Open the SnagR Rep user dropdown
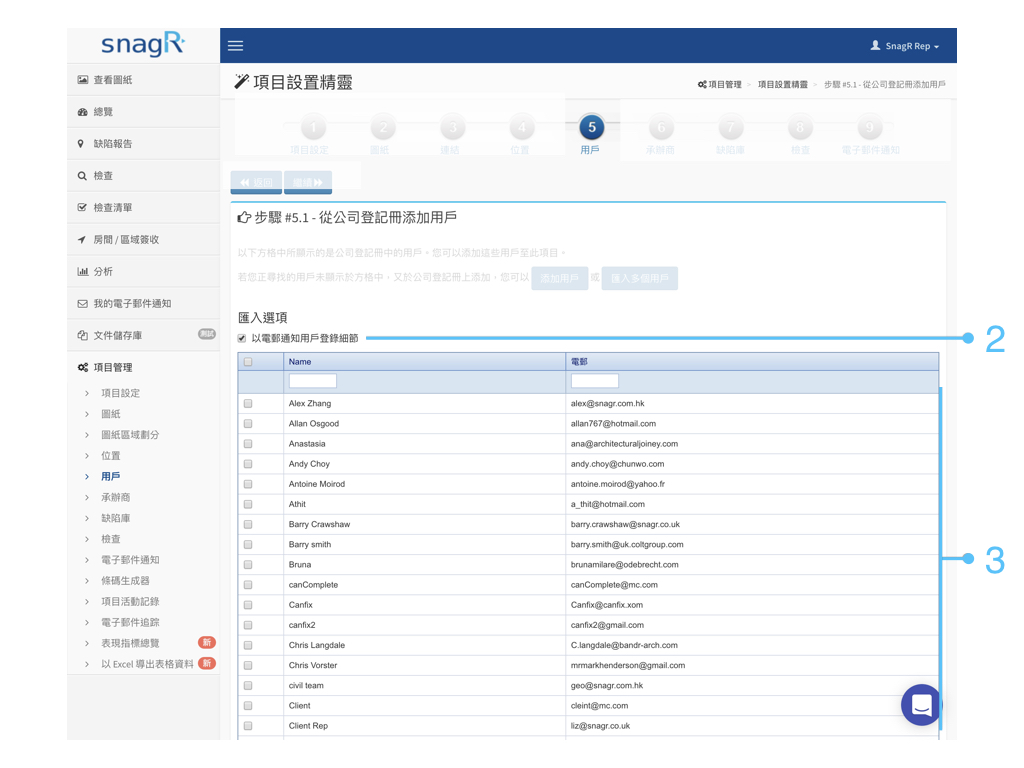1024x768 pixels. (x=905, y=46)
